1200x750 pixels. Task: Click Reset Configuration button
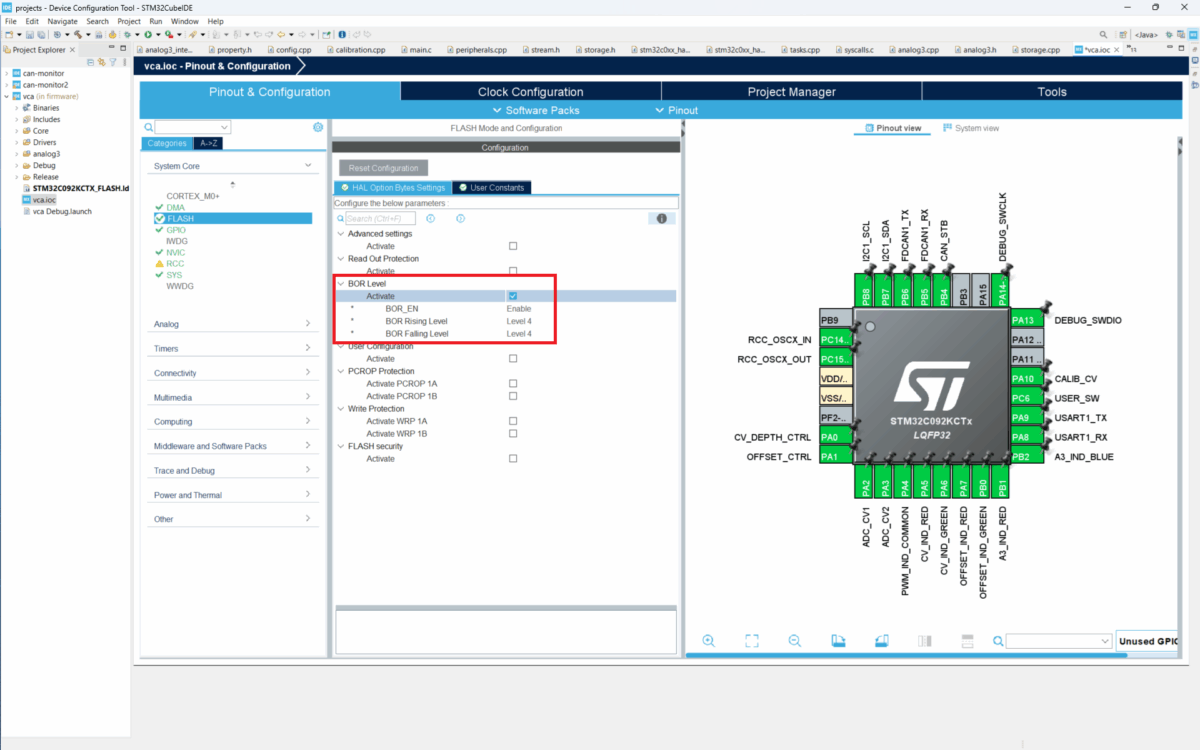pyautogui.click(x=384, y=168)
